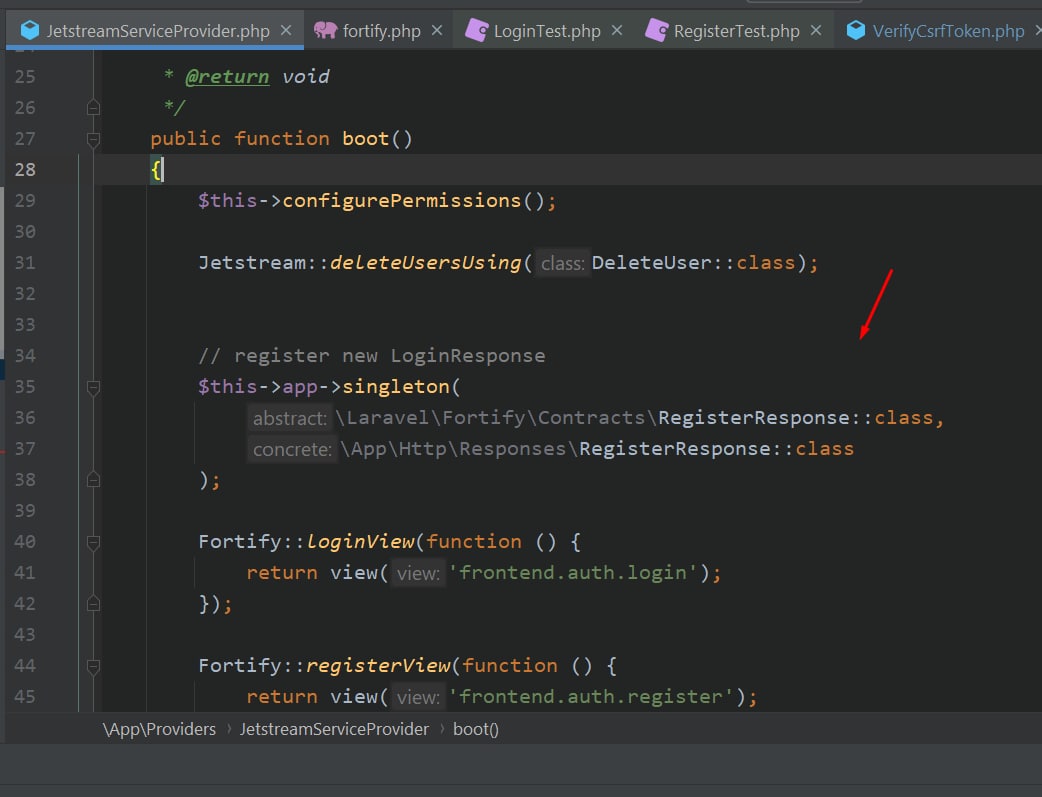Close the fortify.php tab
The height and width of the screenshot is (797, 1042).
(437, 31)
